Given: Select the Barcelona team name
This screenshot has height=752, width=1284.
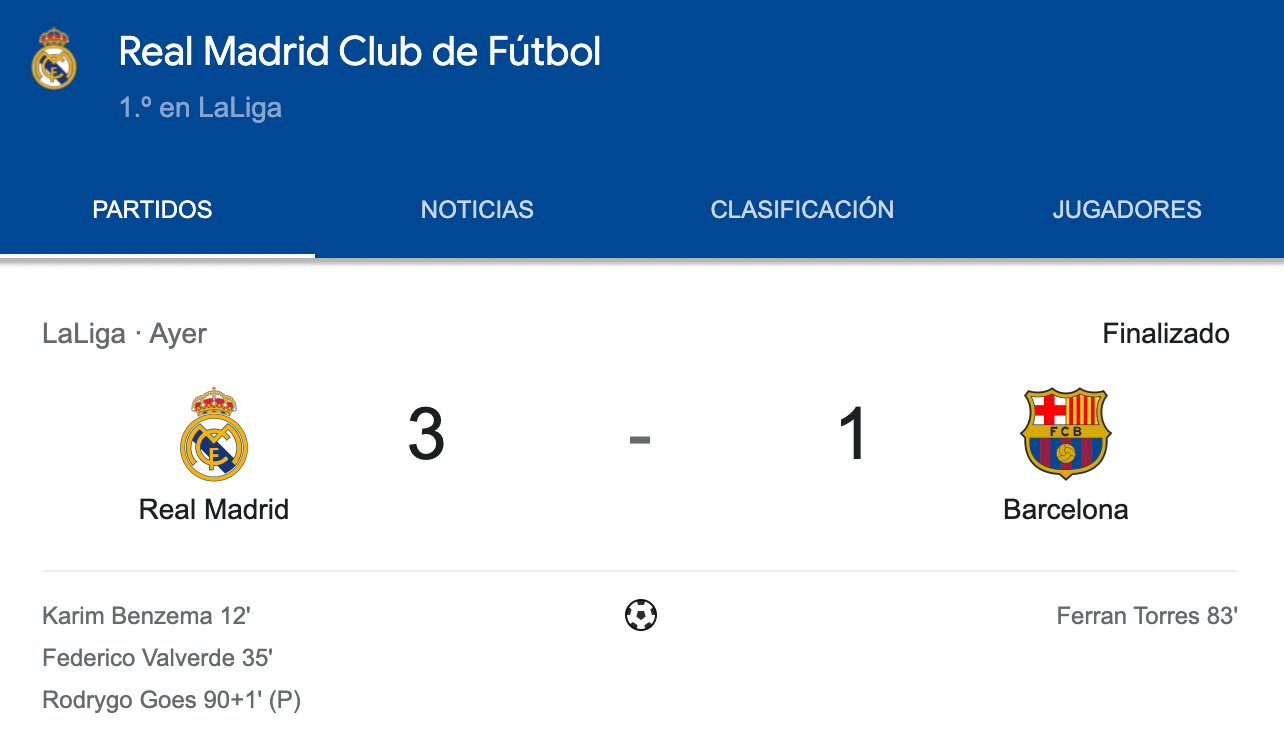Looking at the screenshot, I should 1065,509.
